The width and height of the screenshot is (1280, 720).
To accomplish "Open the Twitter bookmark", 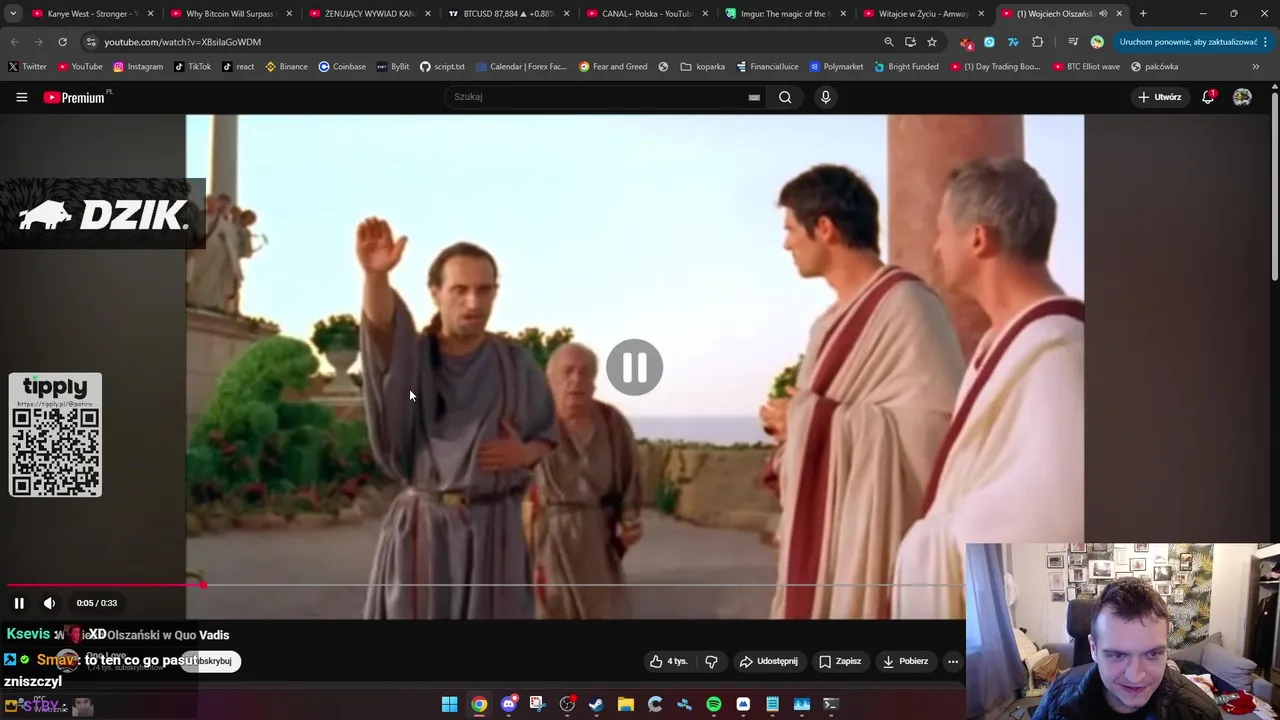I will pos(27,67).
